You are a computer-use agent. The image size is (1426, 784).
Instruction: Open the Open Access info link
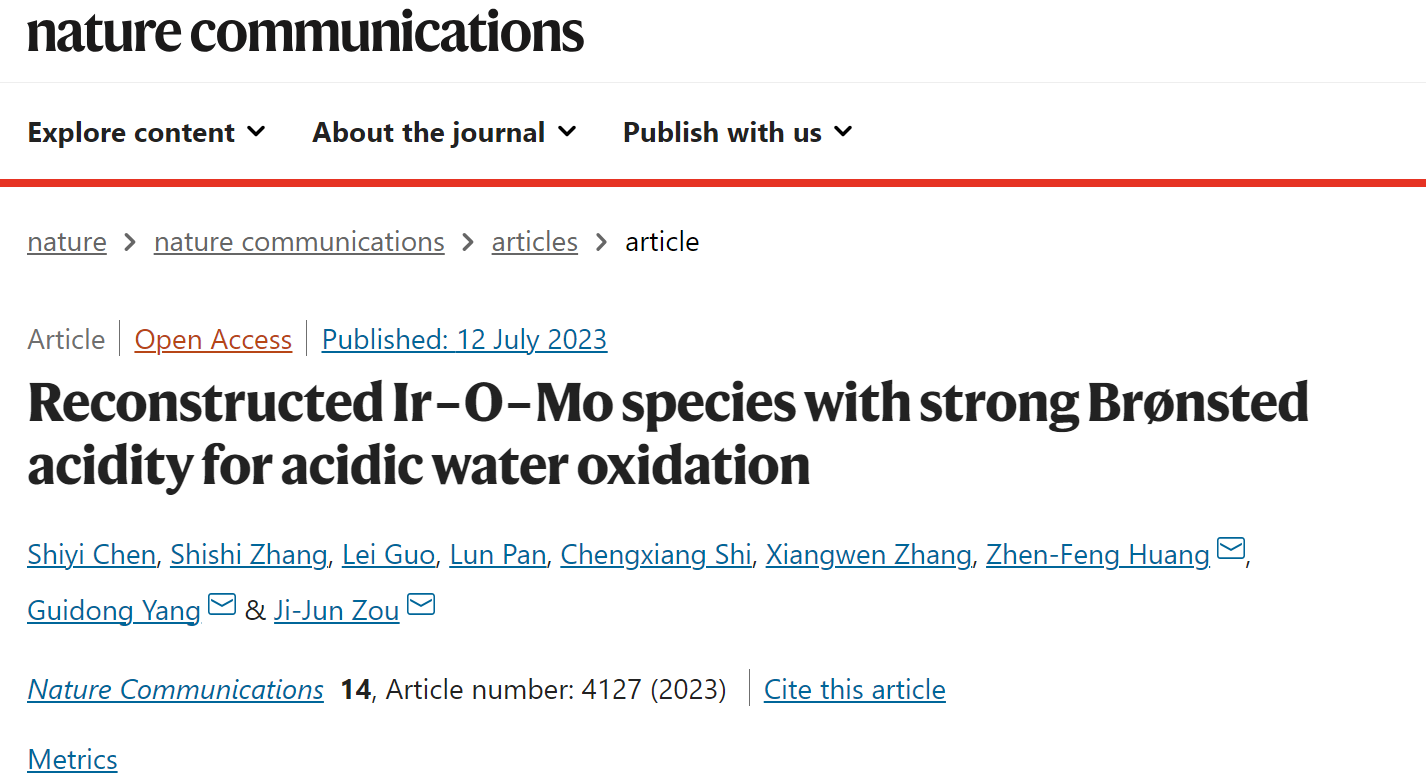(x=213, y=340)
